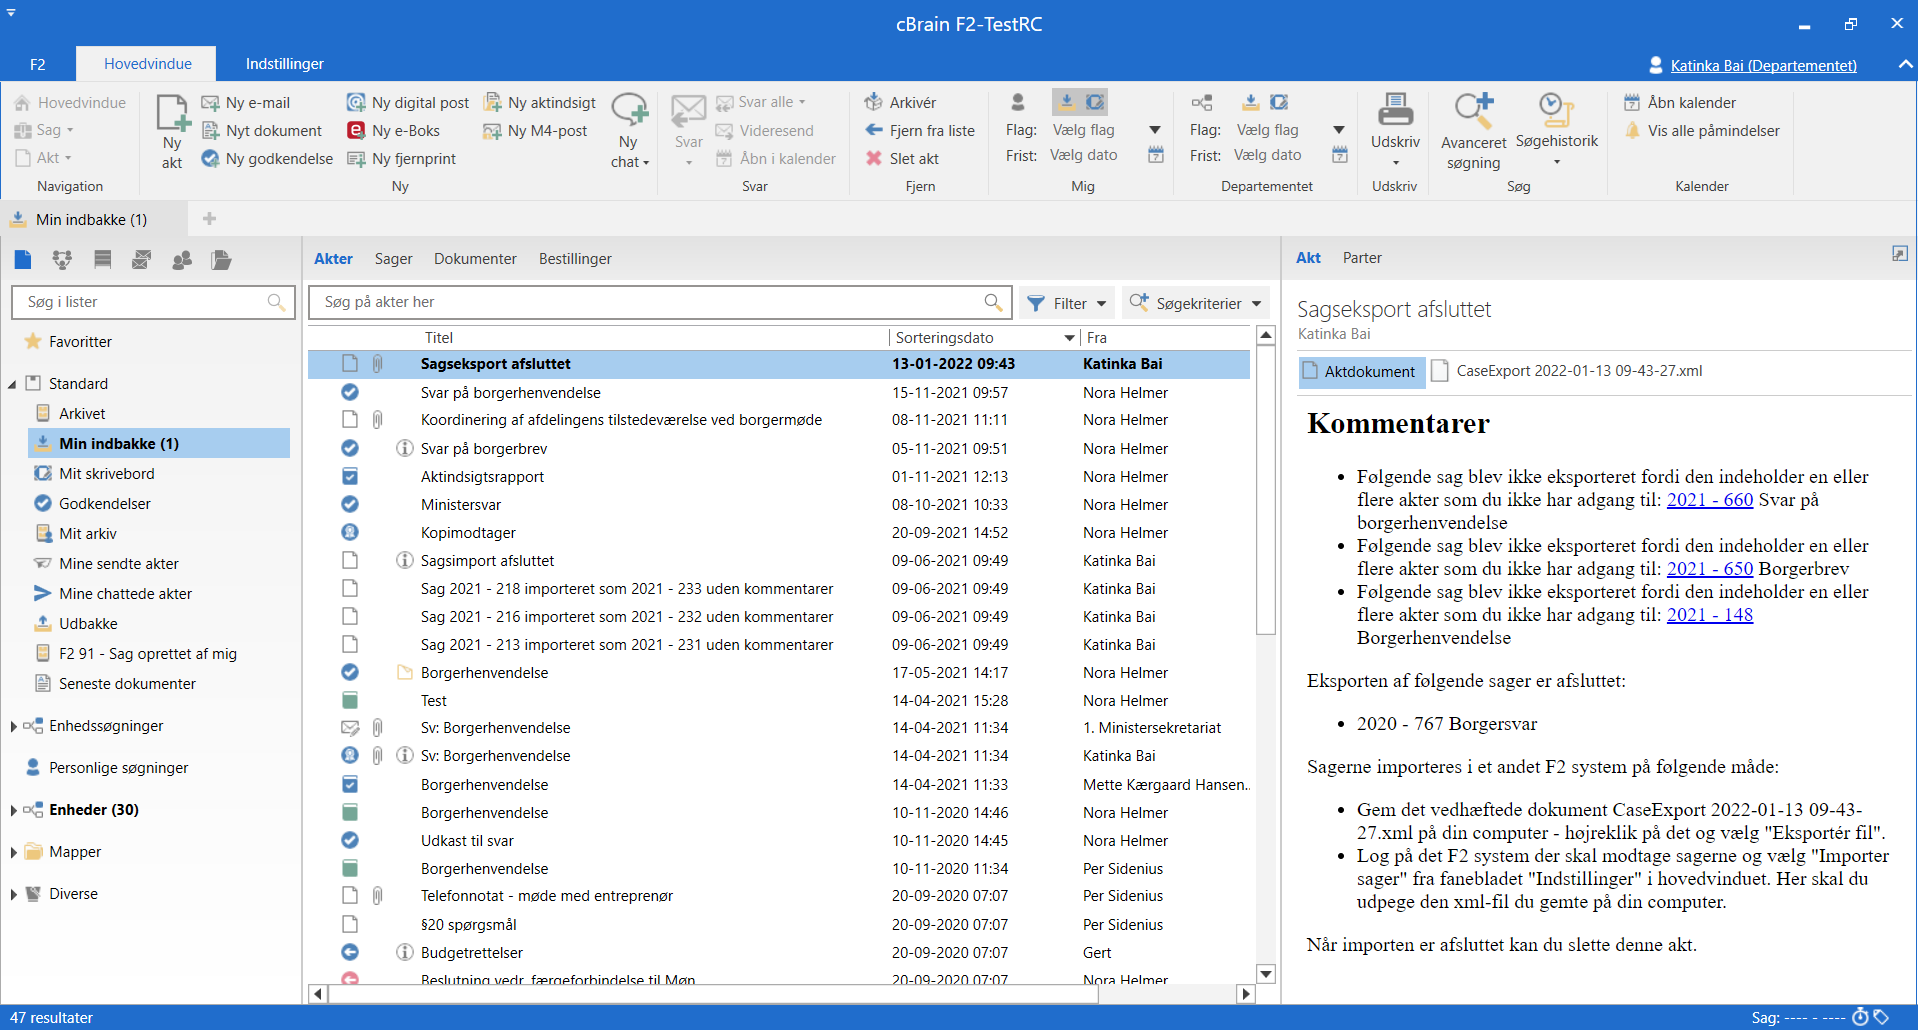Click the list vertical scrollbar down arrow

tap(1266, 974)
